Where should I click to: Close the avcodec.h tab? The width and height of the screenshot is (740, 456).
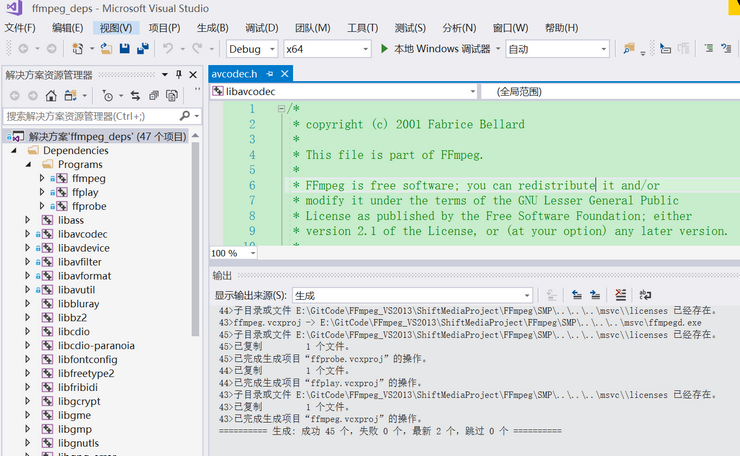285,74
